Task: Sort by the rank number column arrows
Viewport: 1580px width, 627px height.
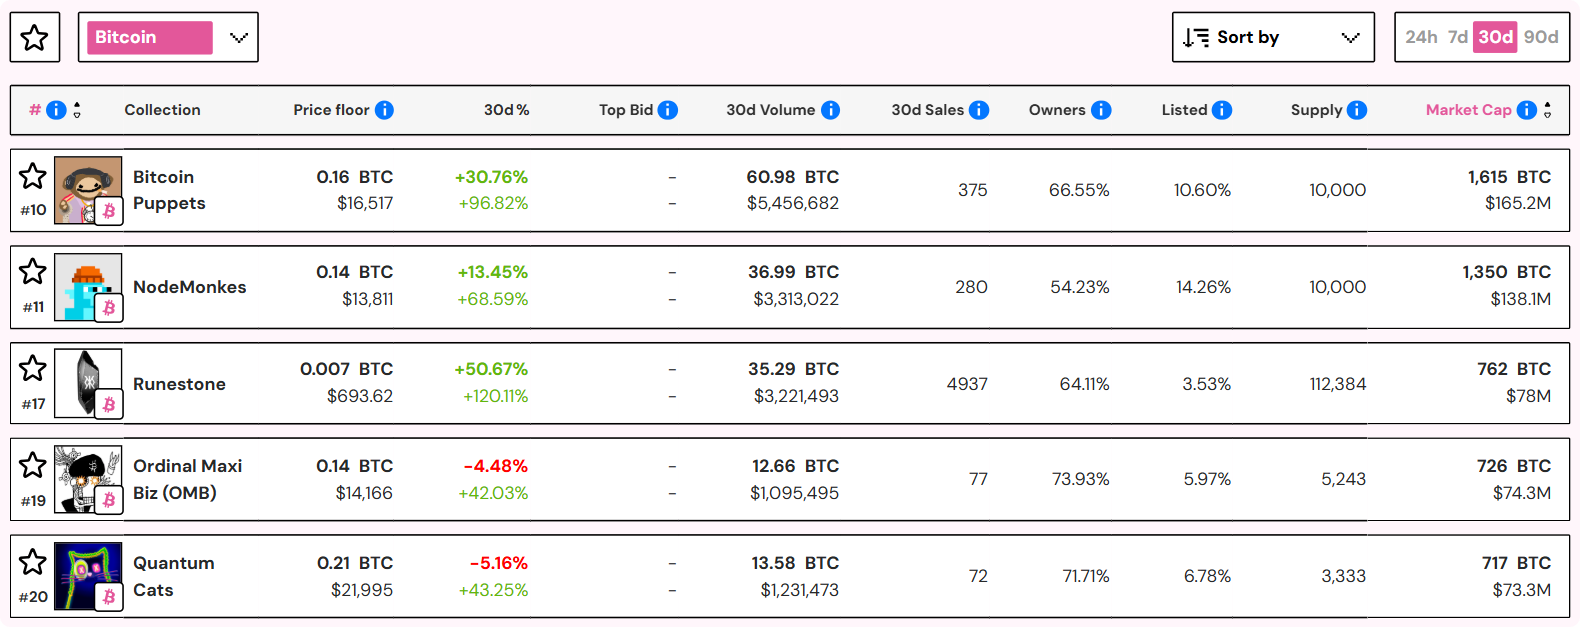Action: coord(77,110)
